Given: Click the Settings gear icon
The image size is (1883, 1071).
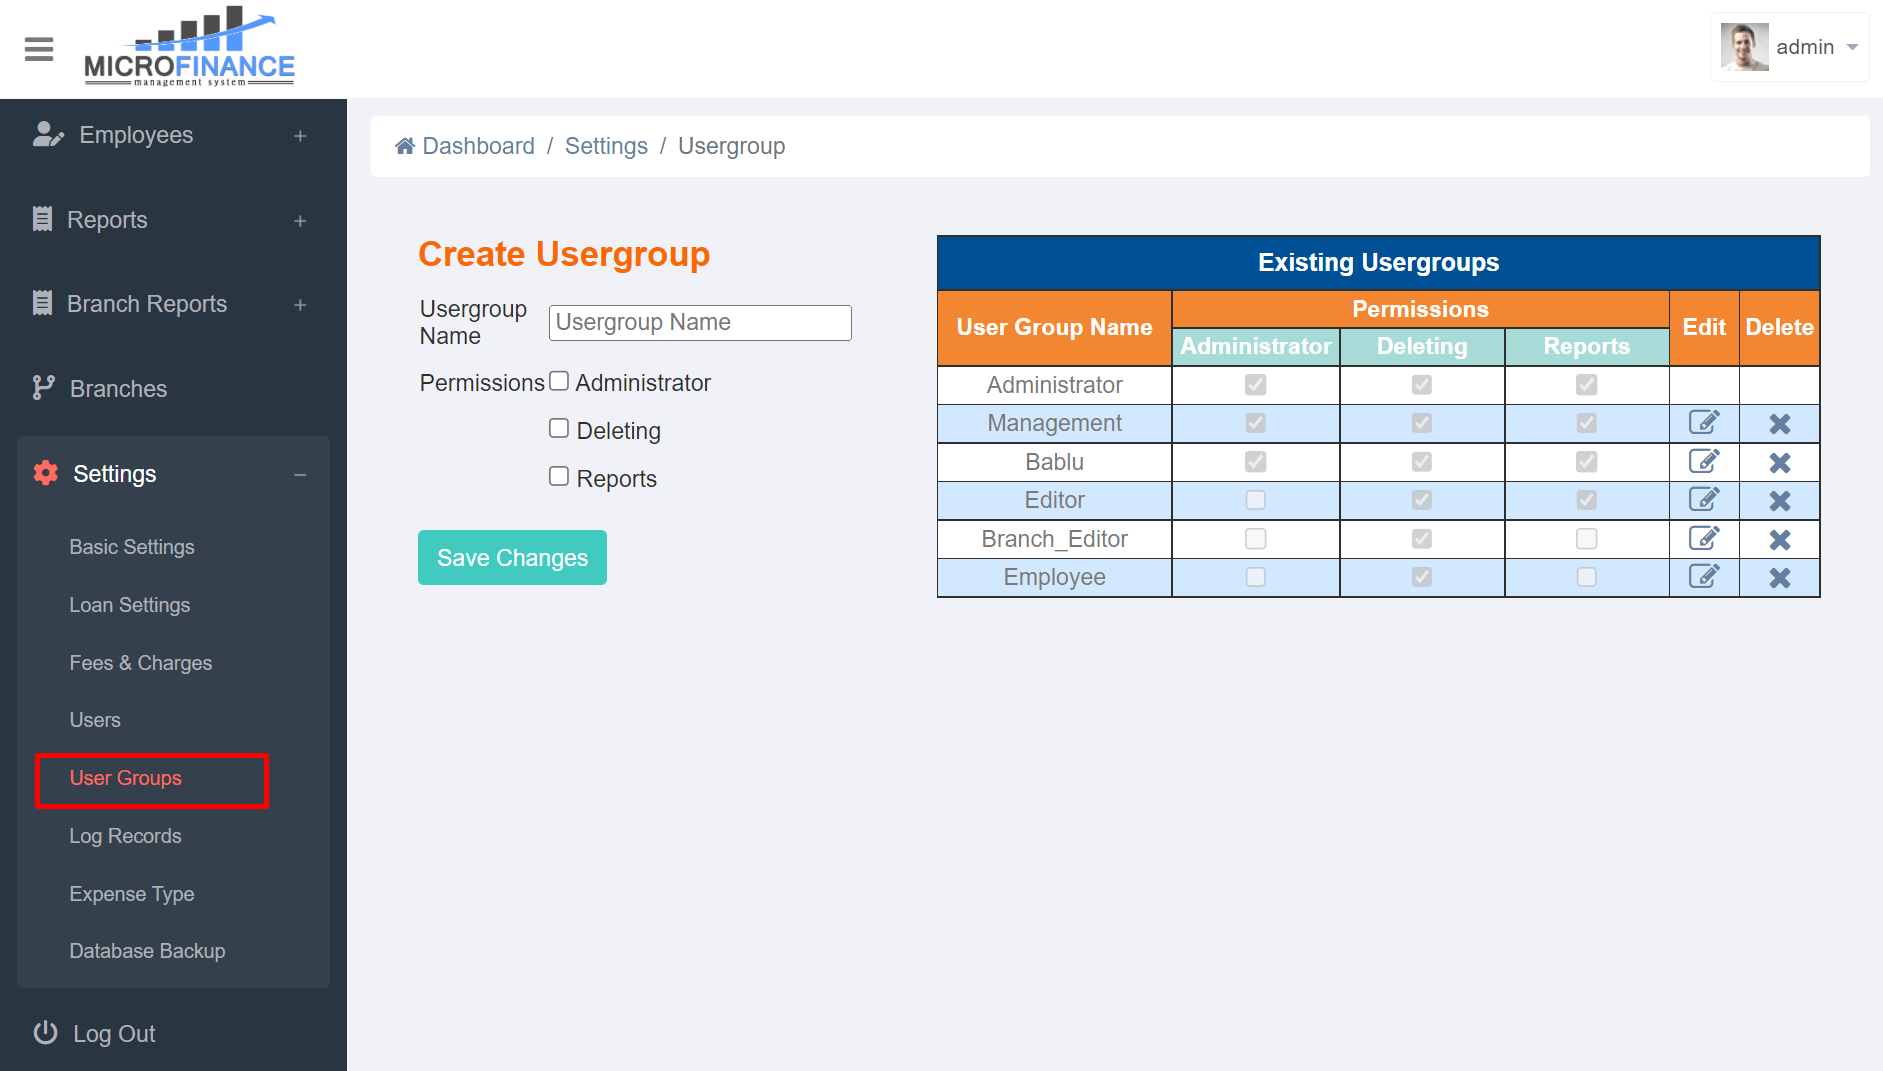Looking at the screenshot, I should click(x=46, y=473).
